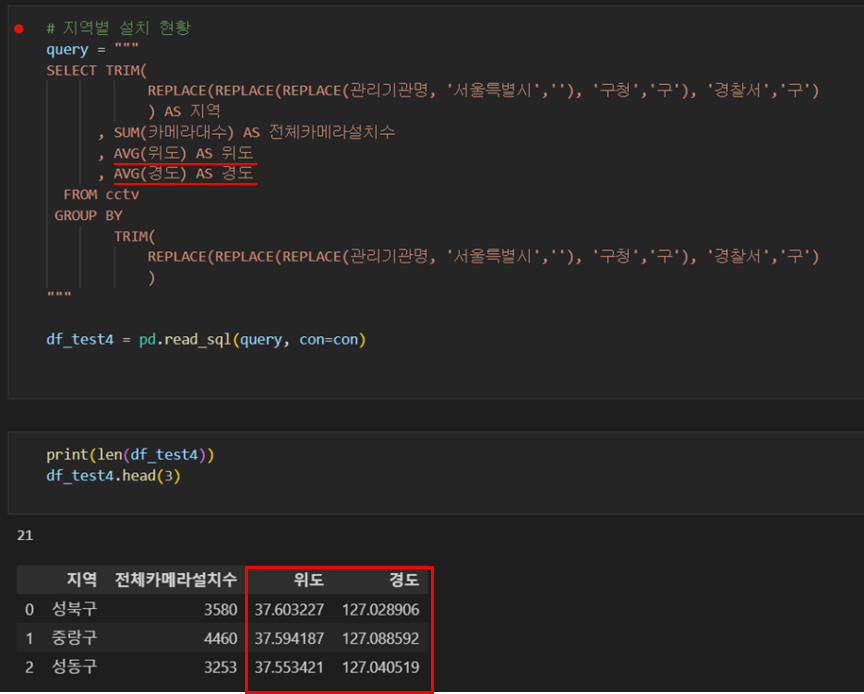Screen dimensions: 864x694
Task: Click the '성북구' cell
Action: point(74,609)
